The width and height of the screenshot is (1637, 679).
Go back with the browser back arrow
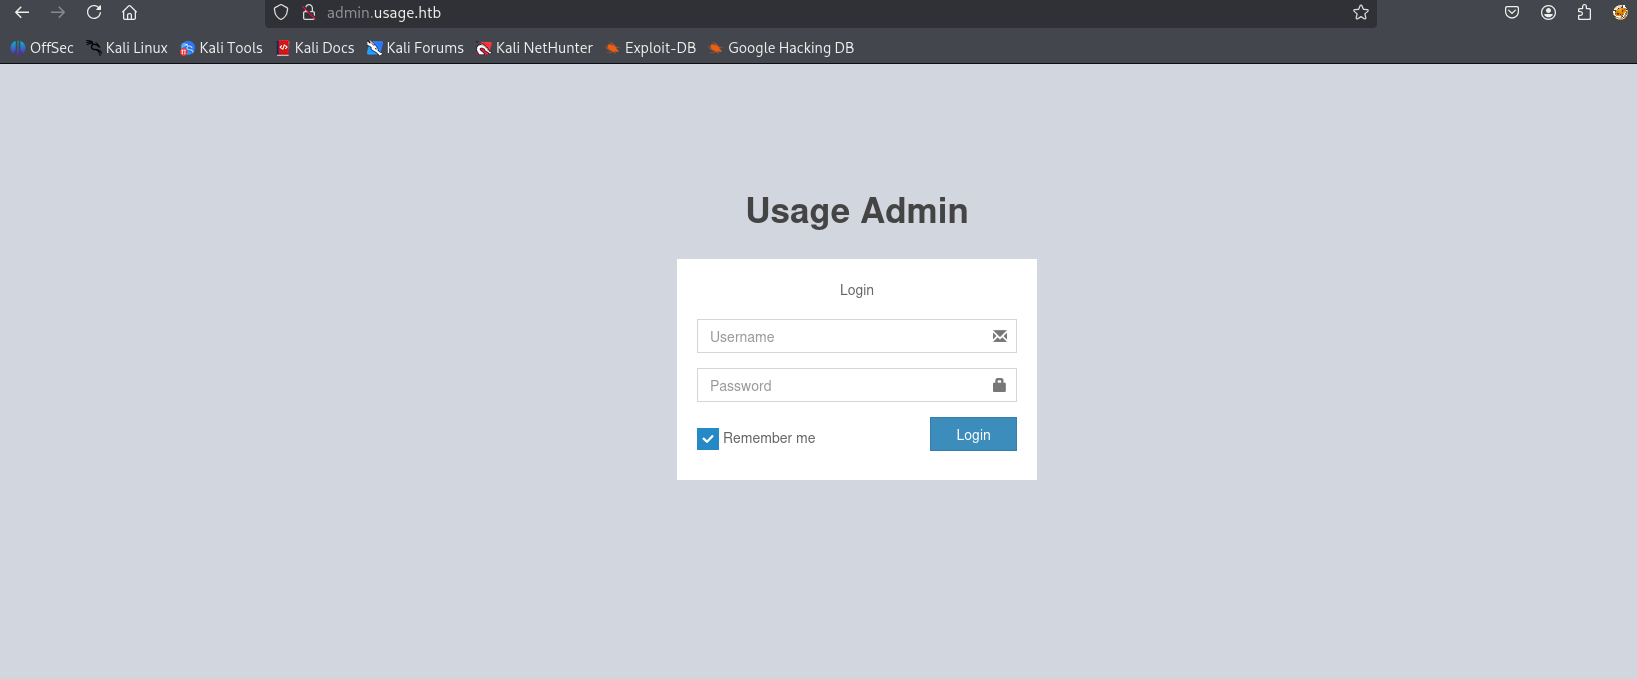point(22,13)
